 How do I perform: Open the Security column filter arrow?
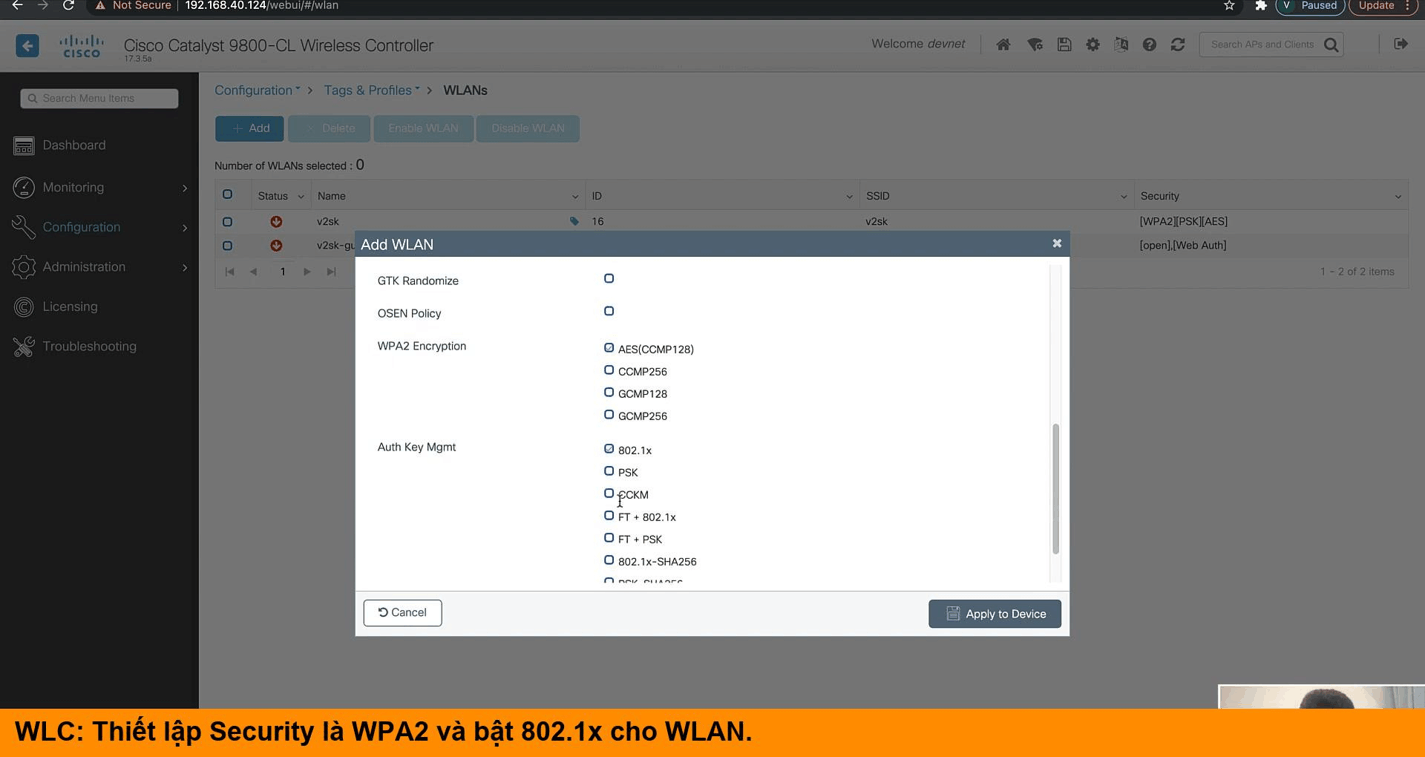coord(1398,197)
